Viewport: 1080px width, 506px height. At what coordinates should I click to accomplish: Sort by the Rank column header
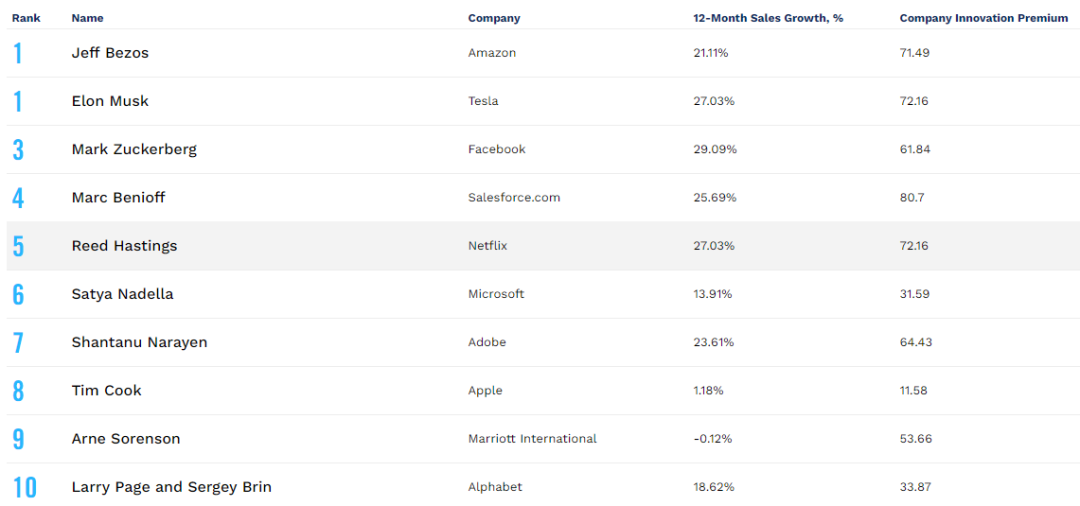26,19
